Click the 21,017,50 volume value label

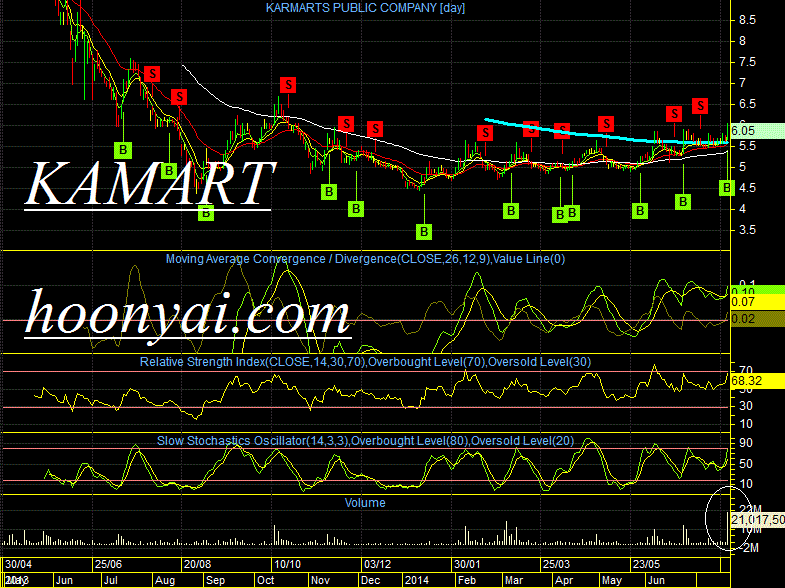pos(757,520)
